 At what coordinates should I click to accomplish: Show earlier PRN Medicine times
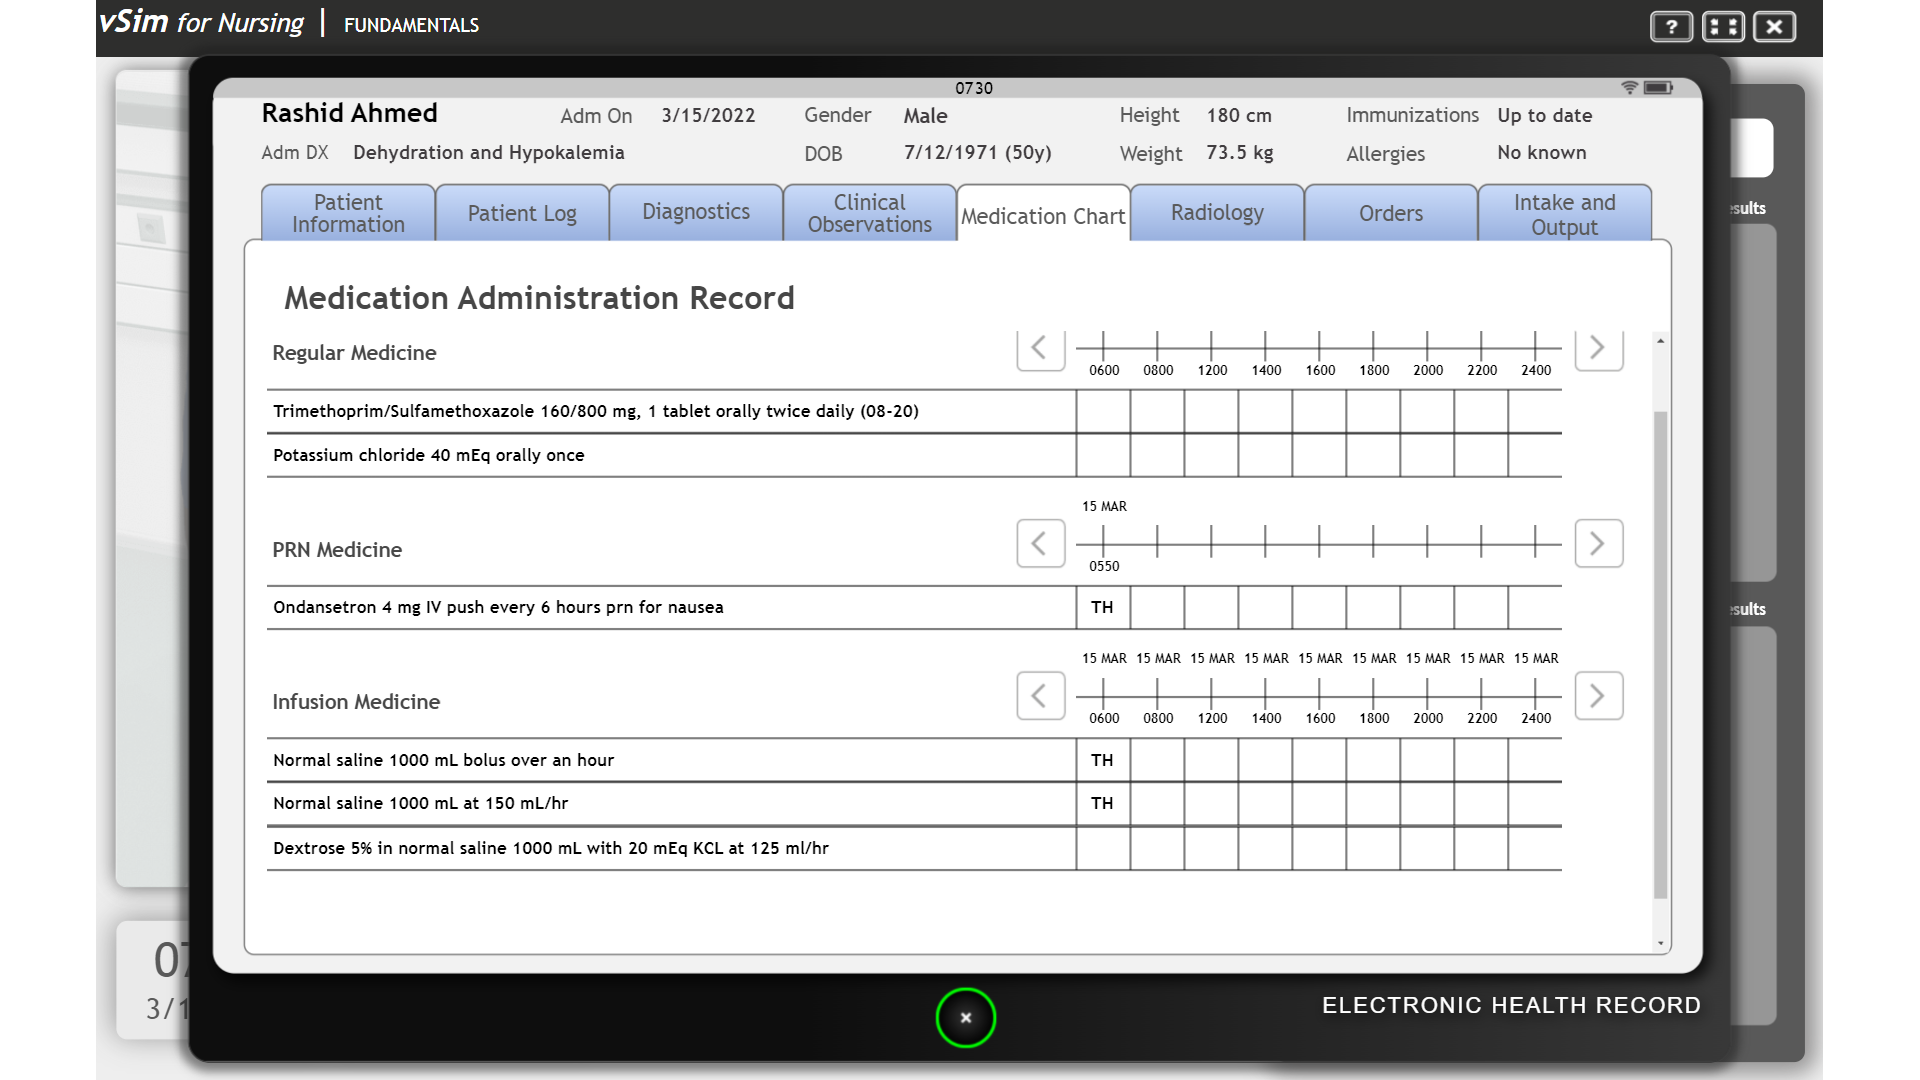coord(1040,544)
